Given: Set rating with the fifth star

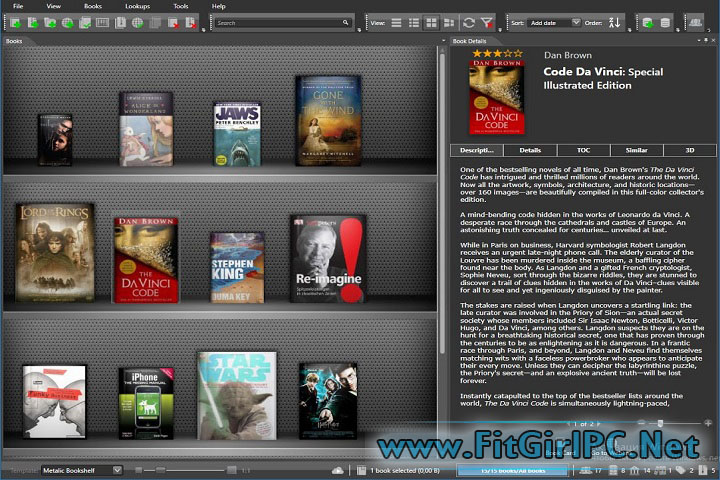Looking at the screenshot, I should coord(518,53).
